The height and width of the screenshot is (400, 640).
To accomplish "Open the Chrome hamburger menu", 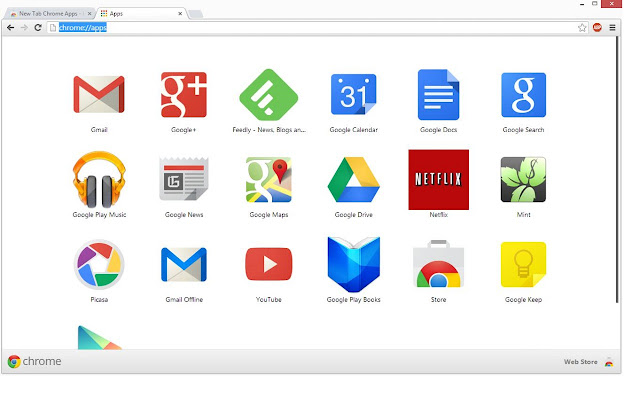I will click(x=612, y=28).
